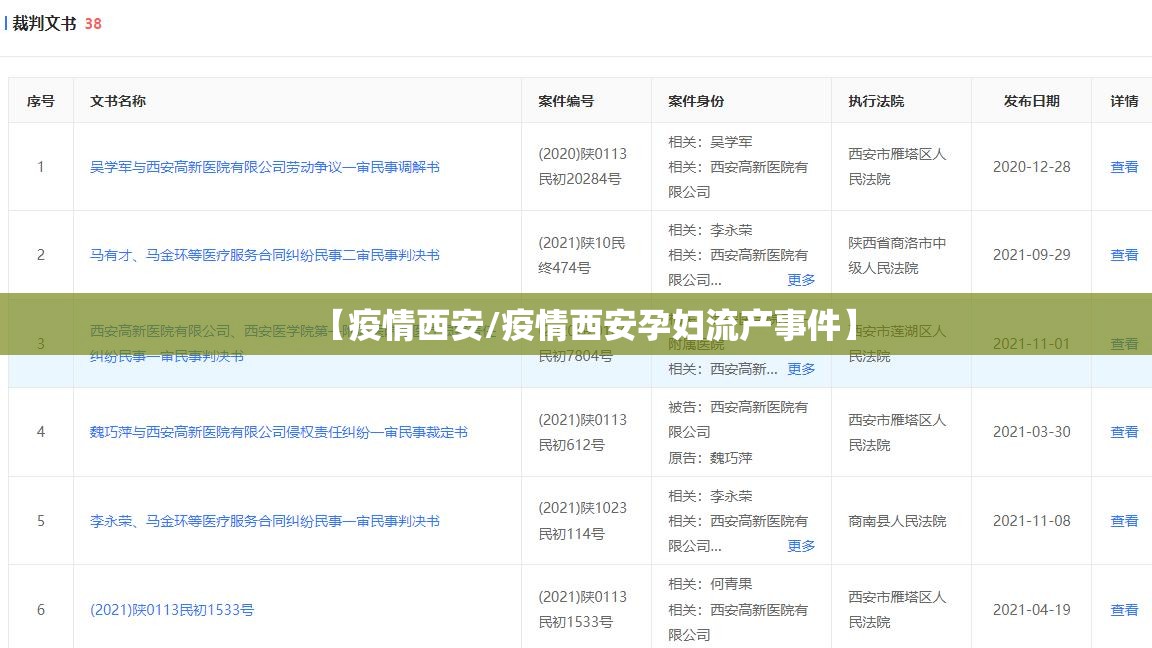This screenshot has height=648, width=1152.
Task: Click the 发布日期 column header
Action: tap(1032, 101)
